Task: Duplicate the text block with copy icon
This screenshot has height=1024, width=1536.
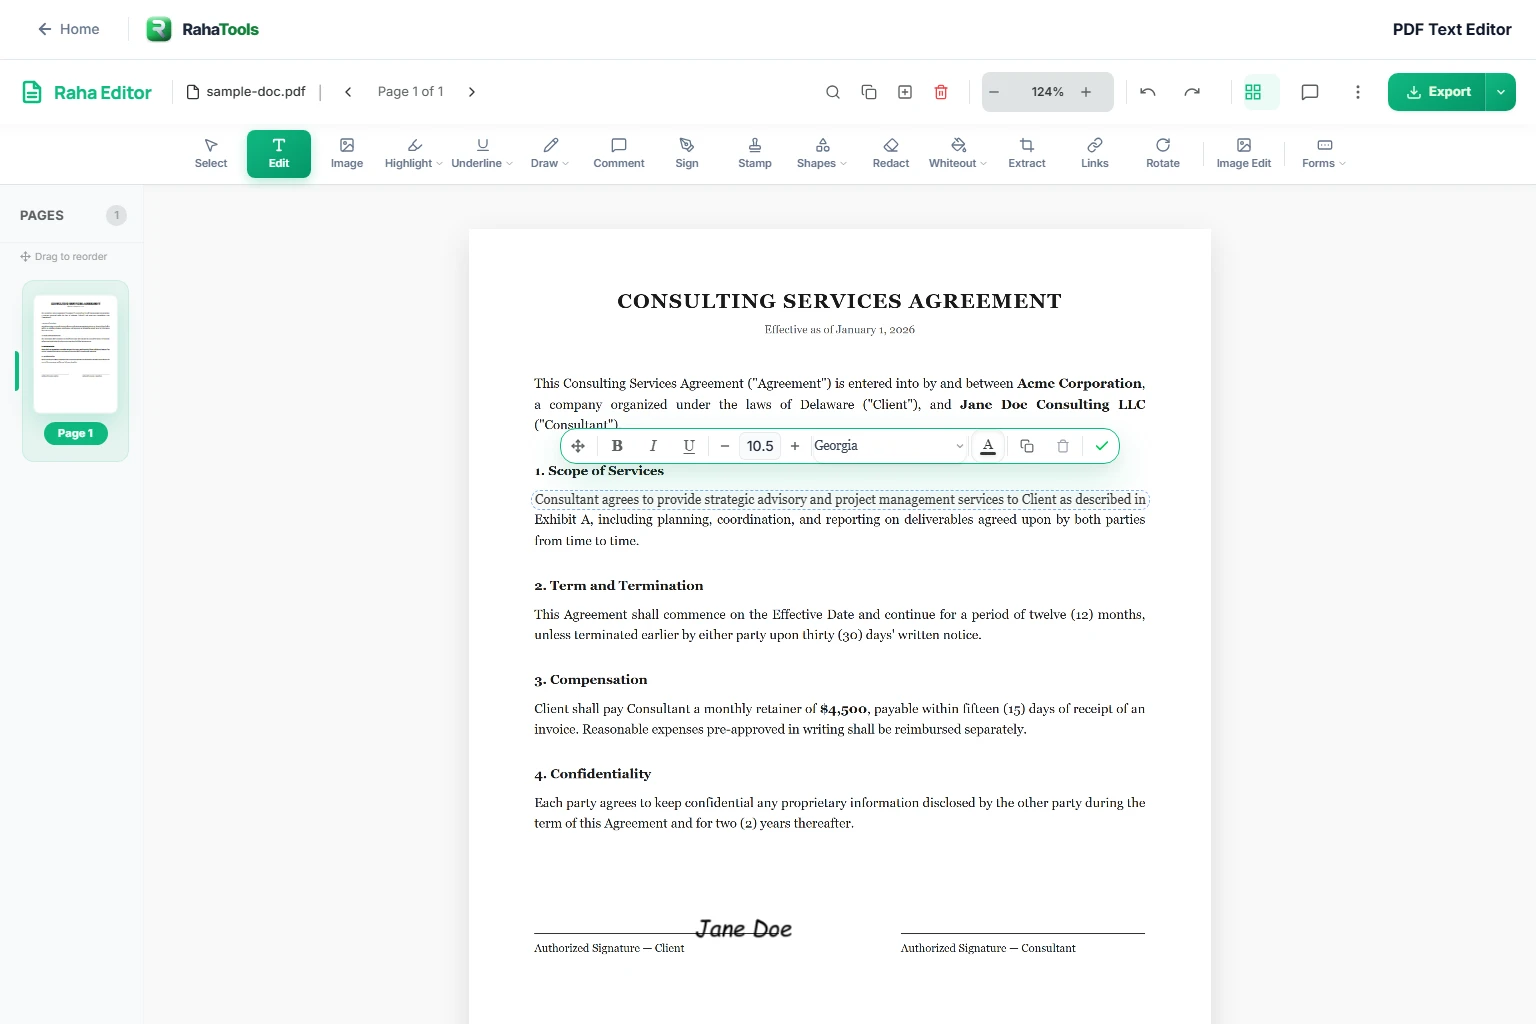Action: click(1027, 446)
